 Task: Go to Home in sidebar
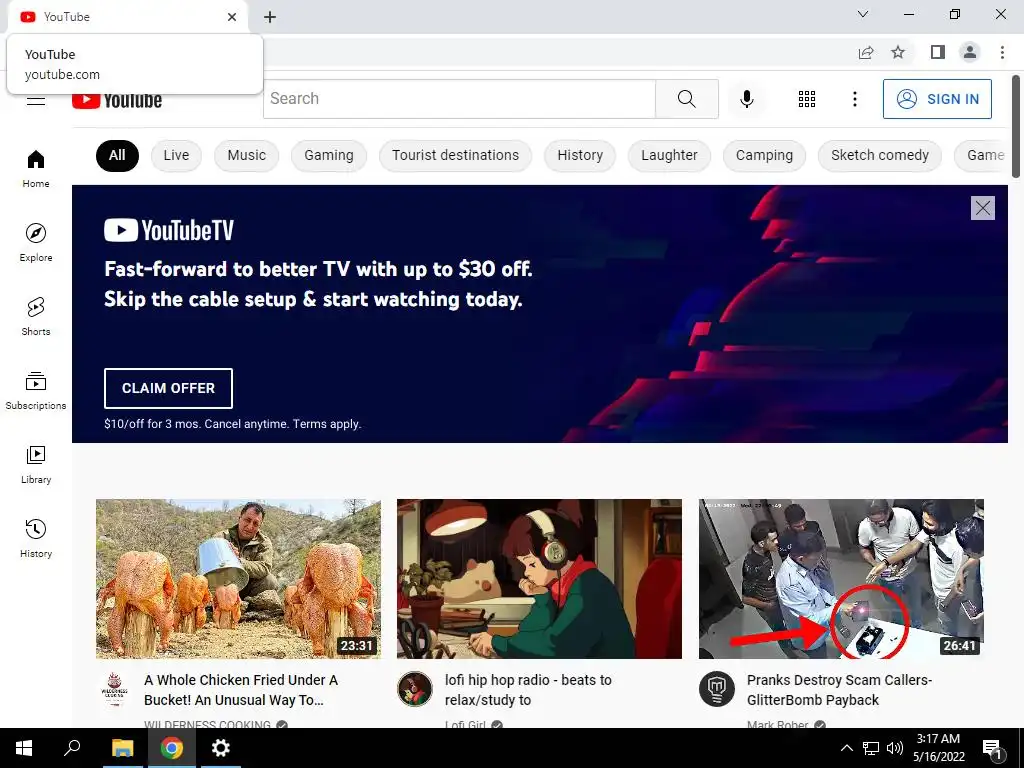(x=36, y=168)
